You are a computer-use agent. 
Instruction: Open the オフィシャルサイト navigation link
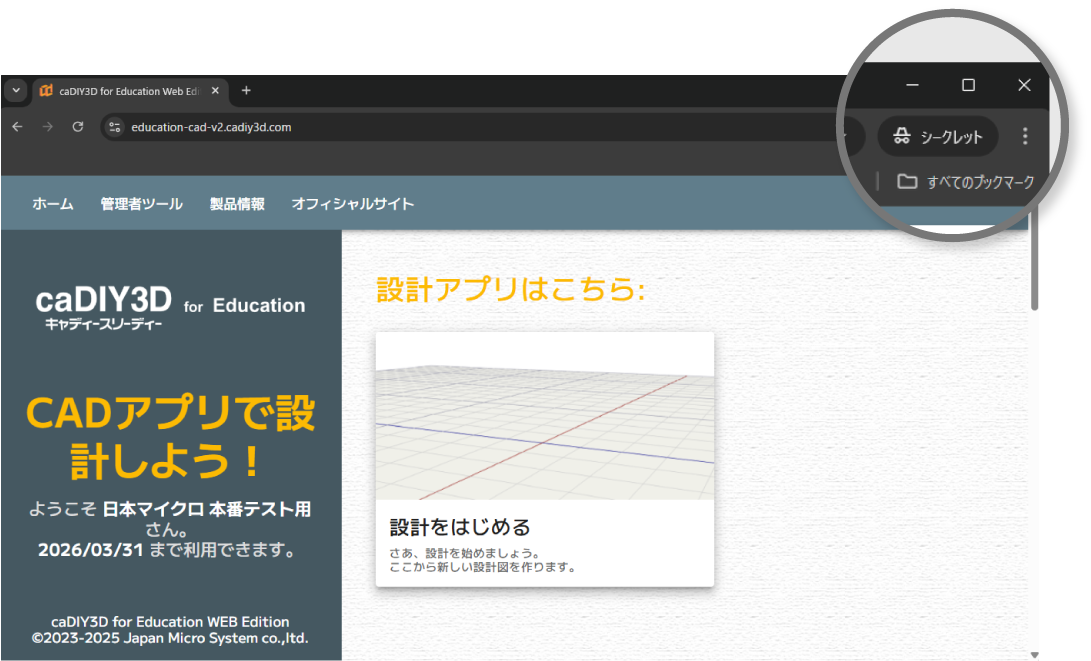point(353,204)
